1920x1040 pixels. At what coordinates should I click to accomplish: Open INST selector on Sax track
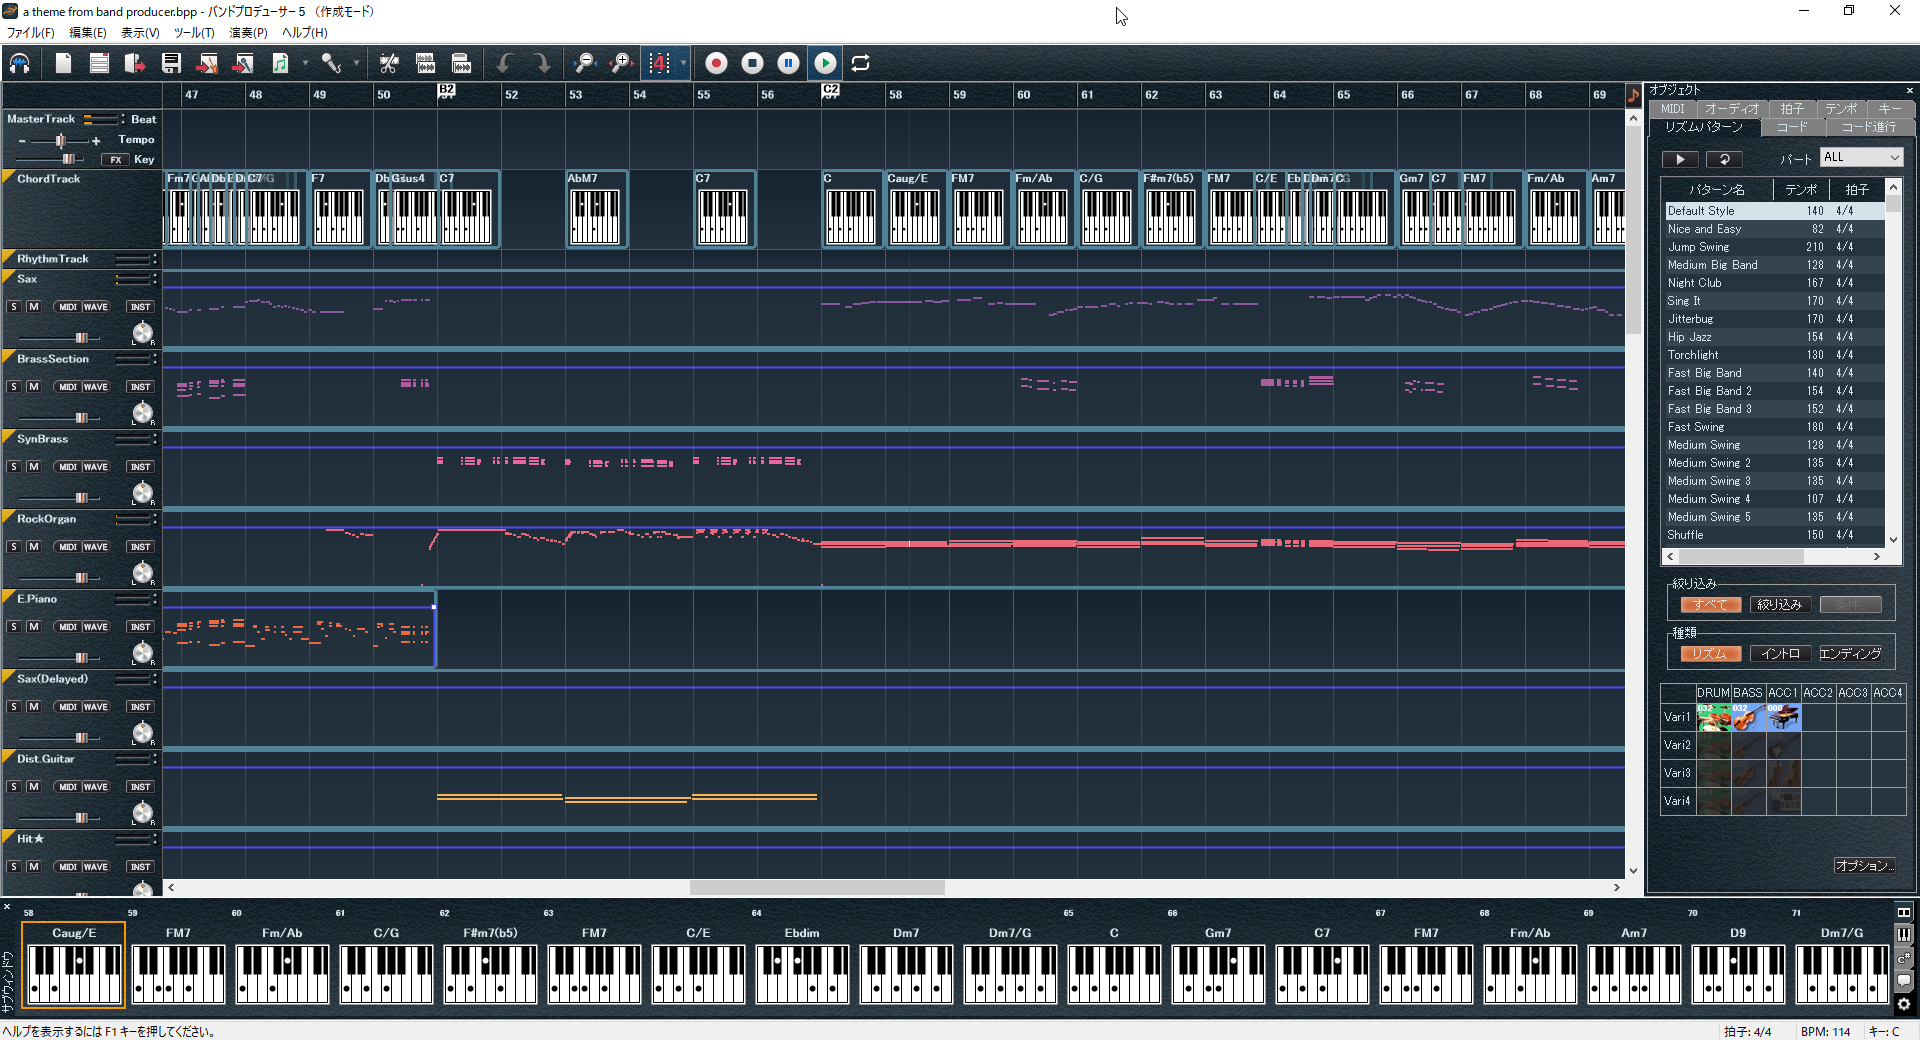click(x=140, y=307)
